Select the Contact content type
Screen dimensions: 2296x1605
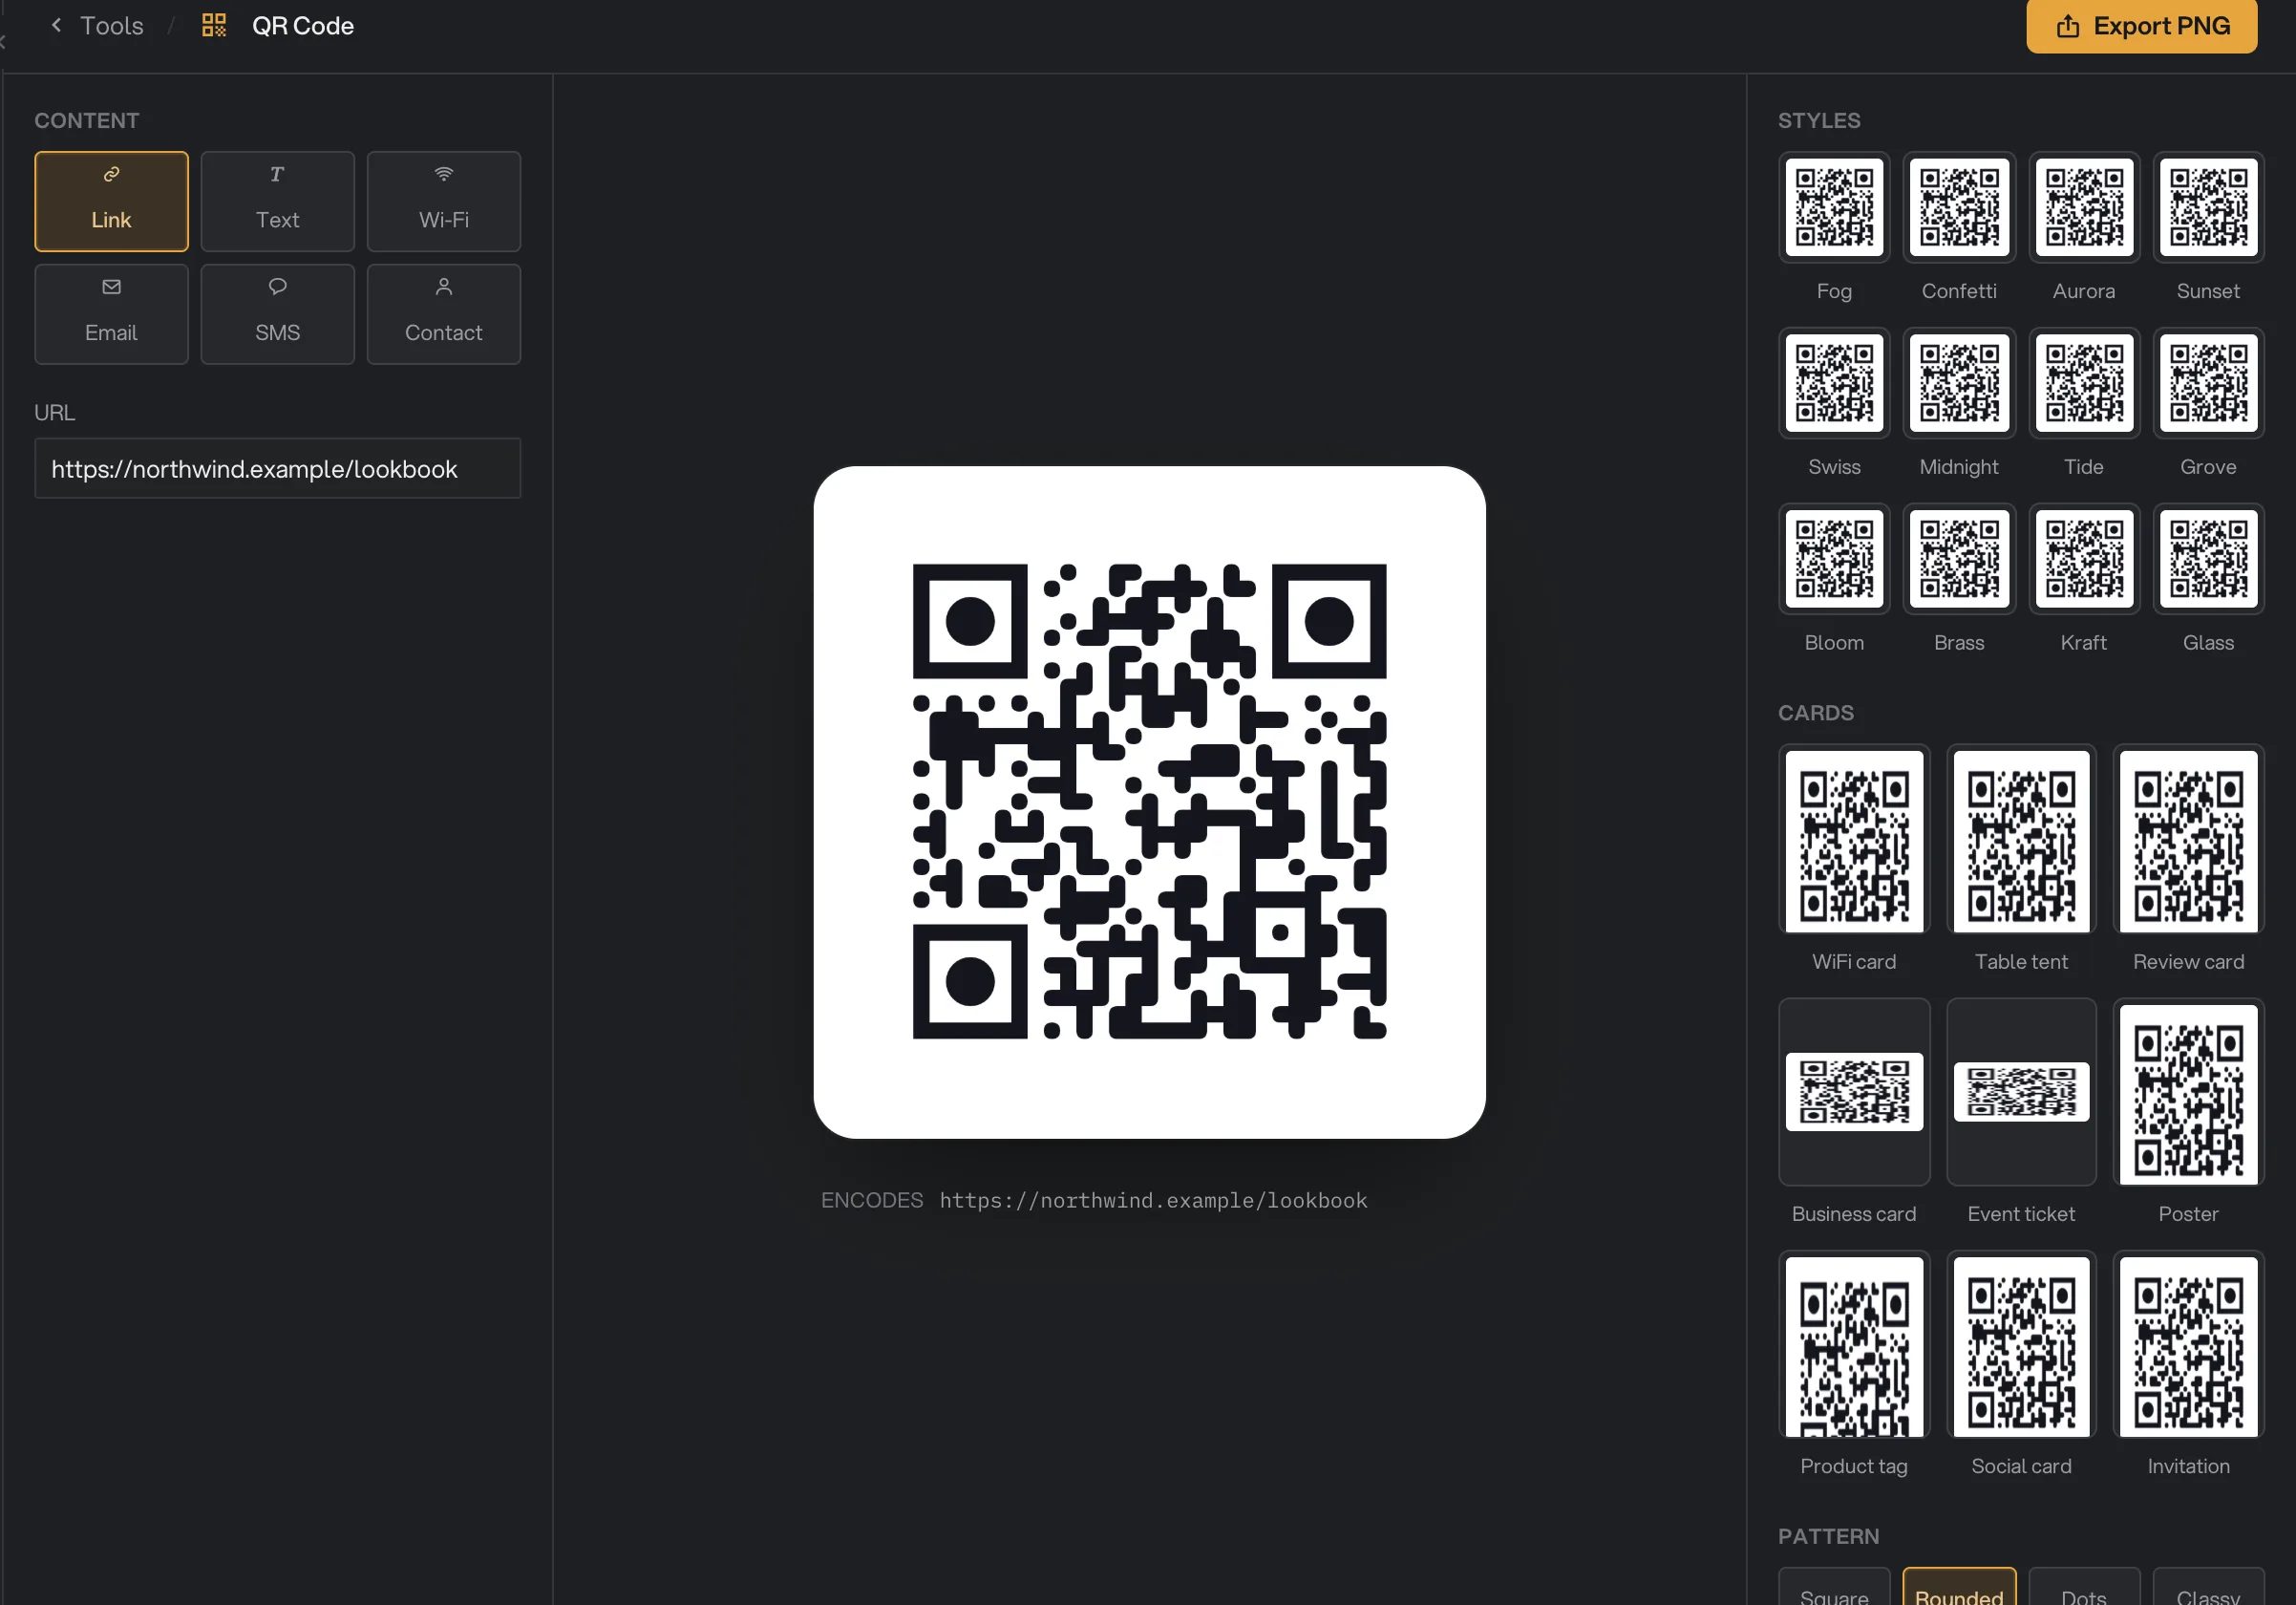point(443,314)
